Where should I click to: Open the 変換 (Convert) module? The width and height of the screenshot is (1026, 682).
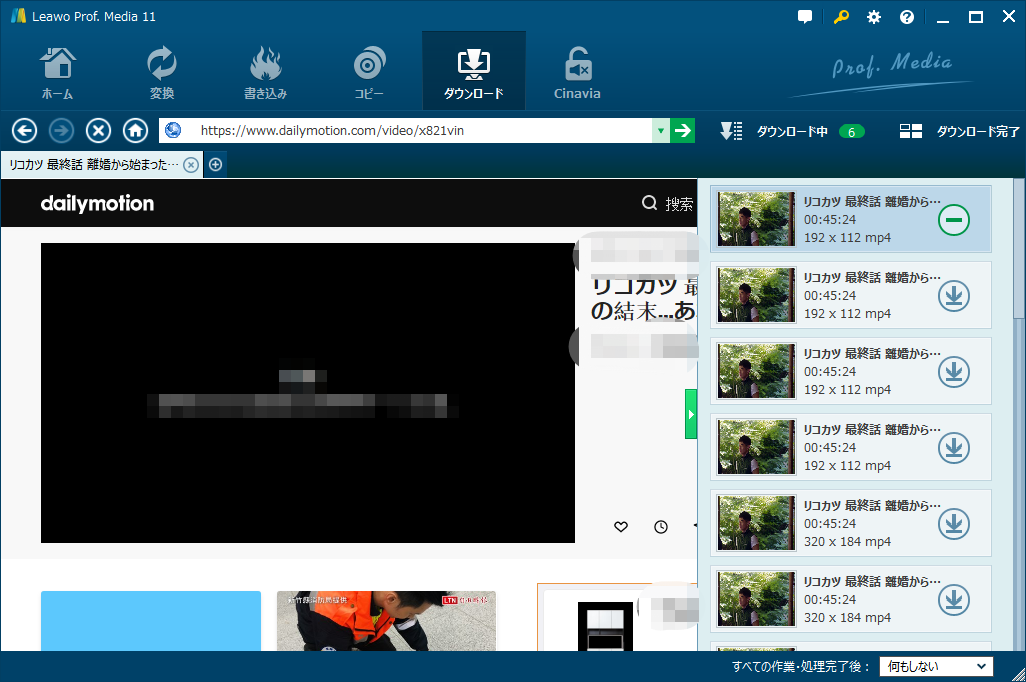point(162,72)
